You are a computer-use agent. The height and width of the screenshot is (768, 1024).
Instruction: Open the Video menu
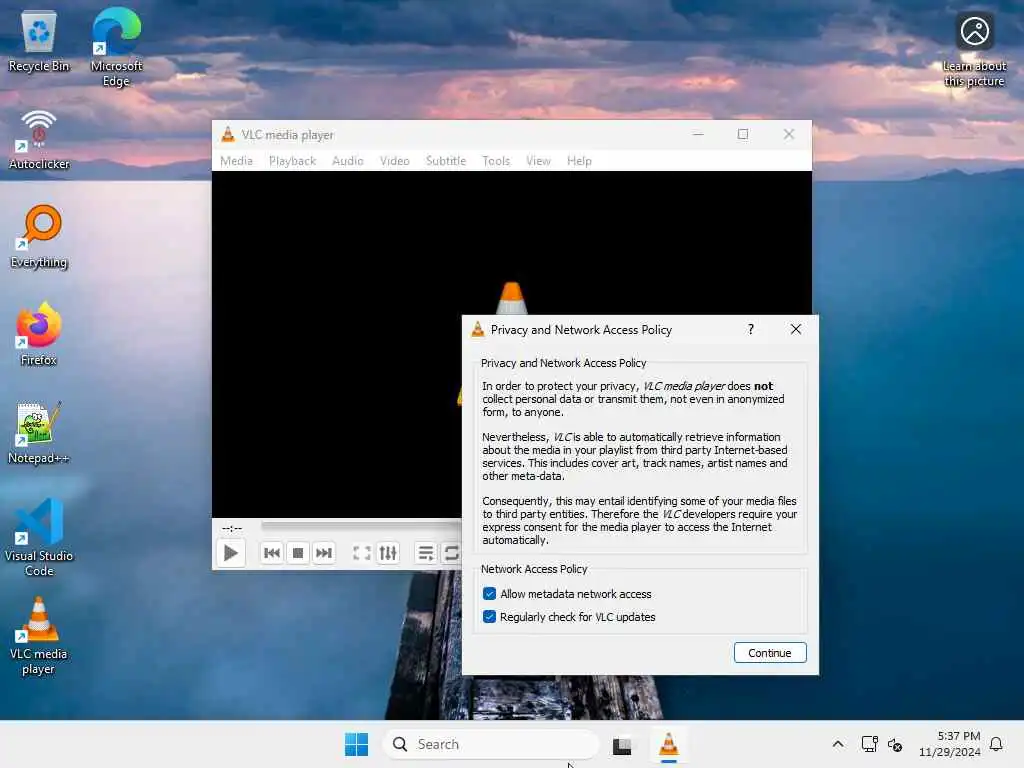[394, 161]
